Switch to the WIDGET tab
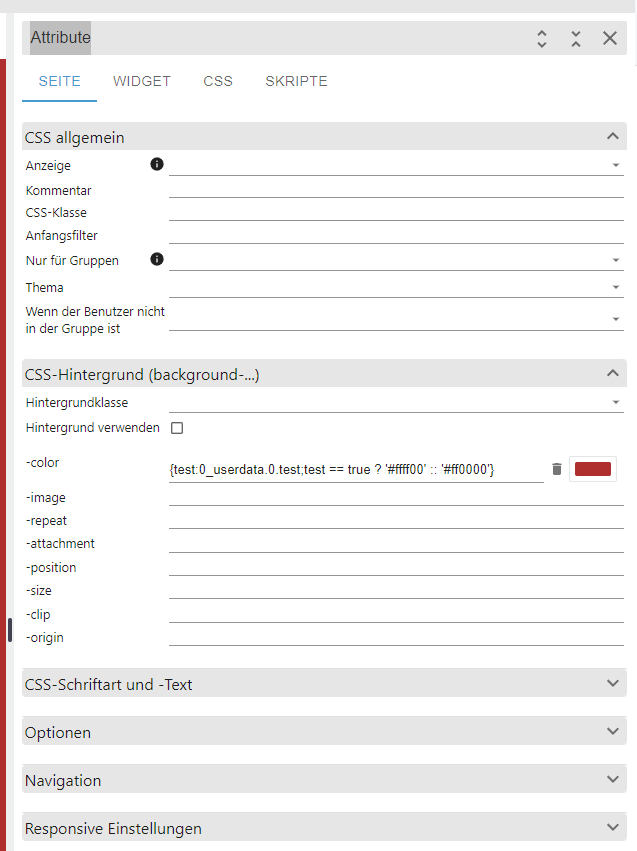The image size is (637, 851). (141, 81)
